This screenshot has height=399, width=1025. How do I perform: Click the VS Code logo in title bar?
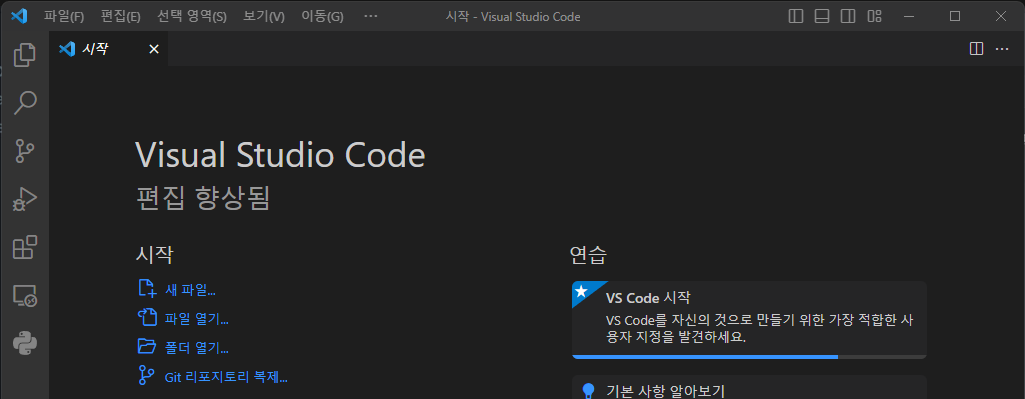click(x=19, y=16)
